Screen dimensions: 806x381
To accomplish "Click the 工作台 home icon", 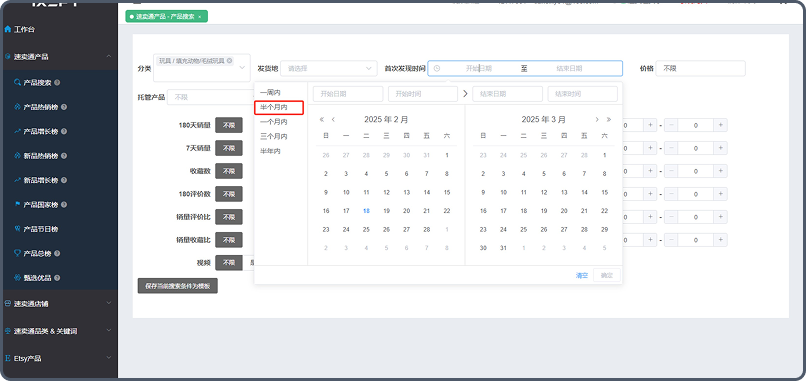I will [7, 29].
